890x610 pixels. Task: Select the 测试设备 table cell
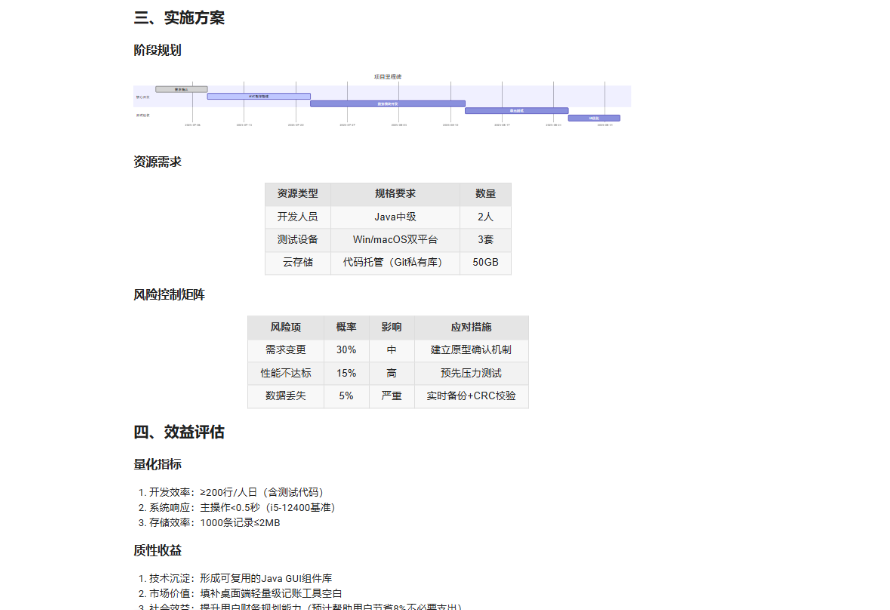coord(297,239)
